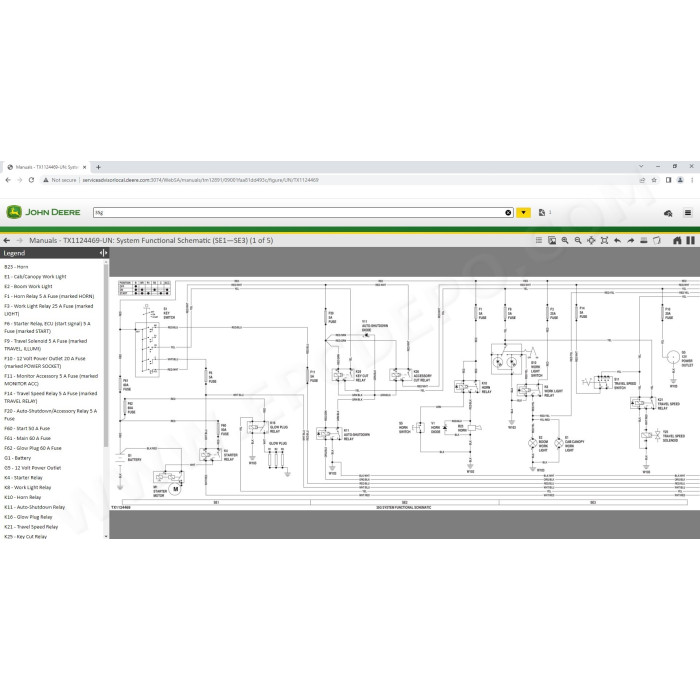Viewport: 700px width, 700px height.
Task: Click the undo arrow in the viewer toolbar
Action: [617, 240]
